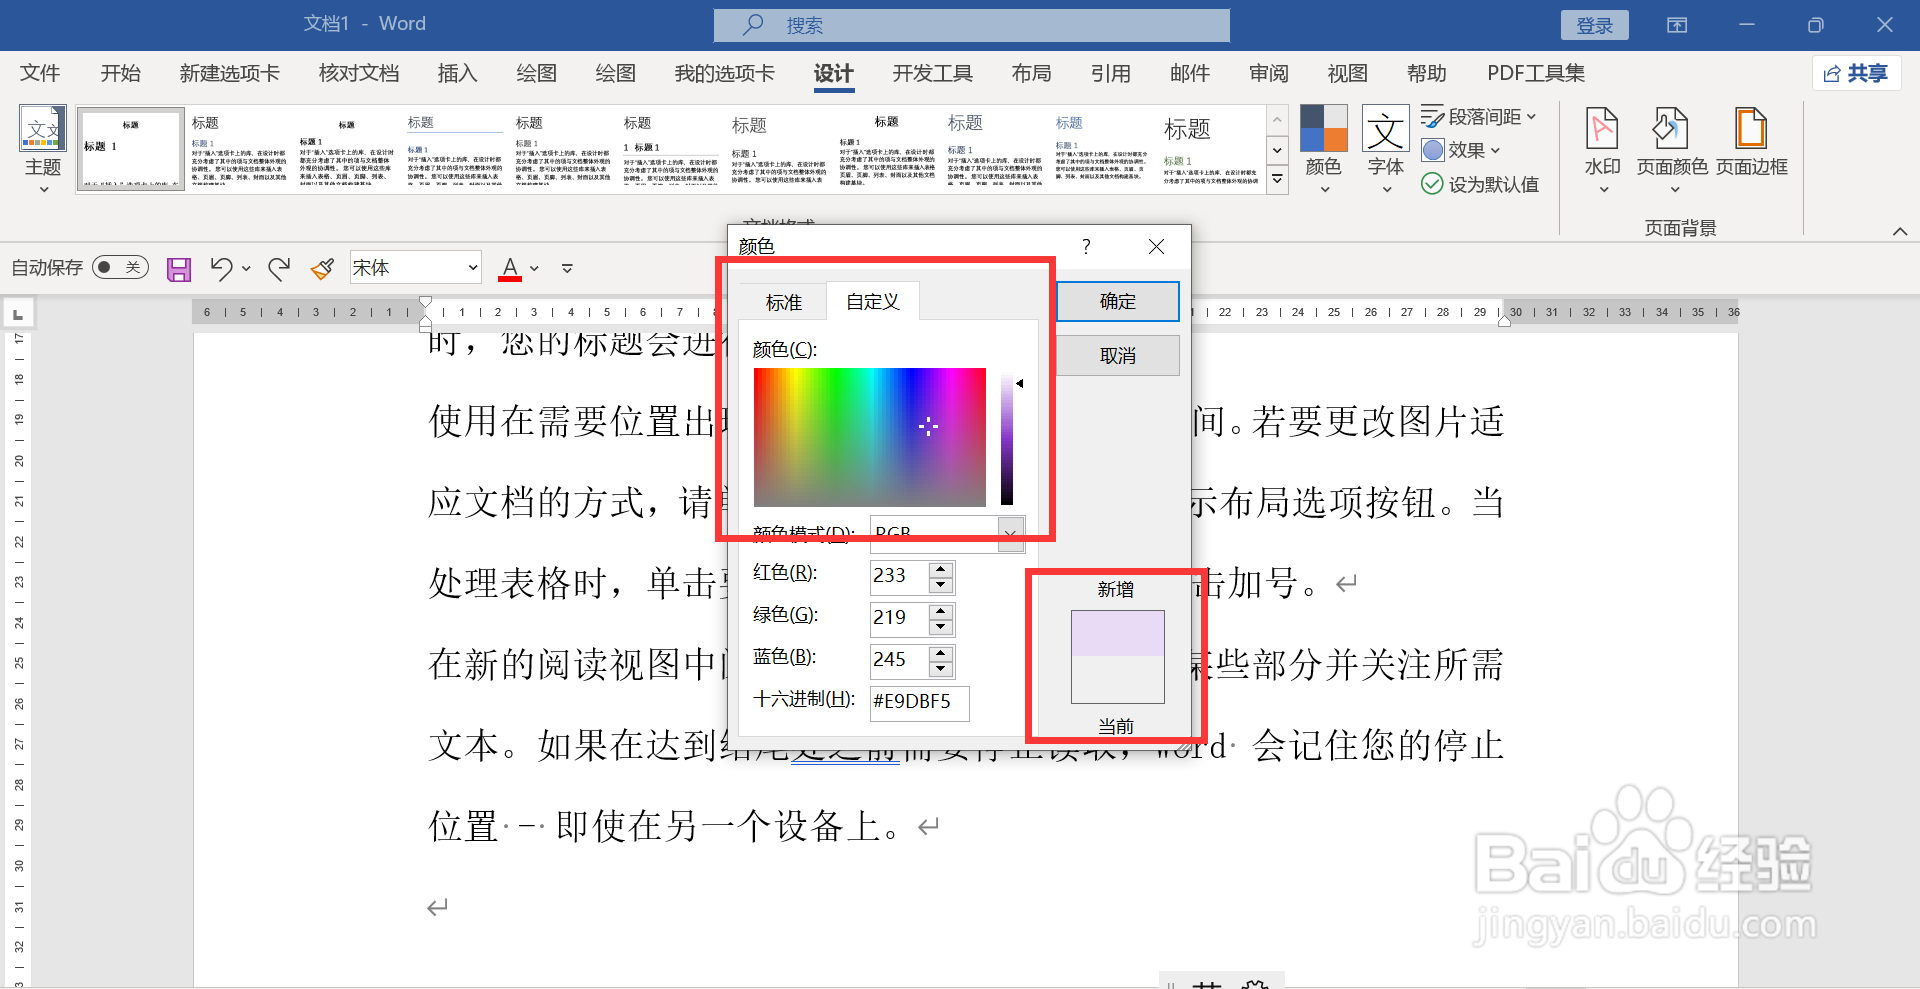Increase the Blue (蓝色) value spinner
The image size is (1920, 989).
(941, 653)
